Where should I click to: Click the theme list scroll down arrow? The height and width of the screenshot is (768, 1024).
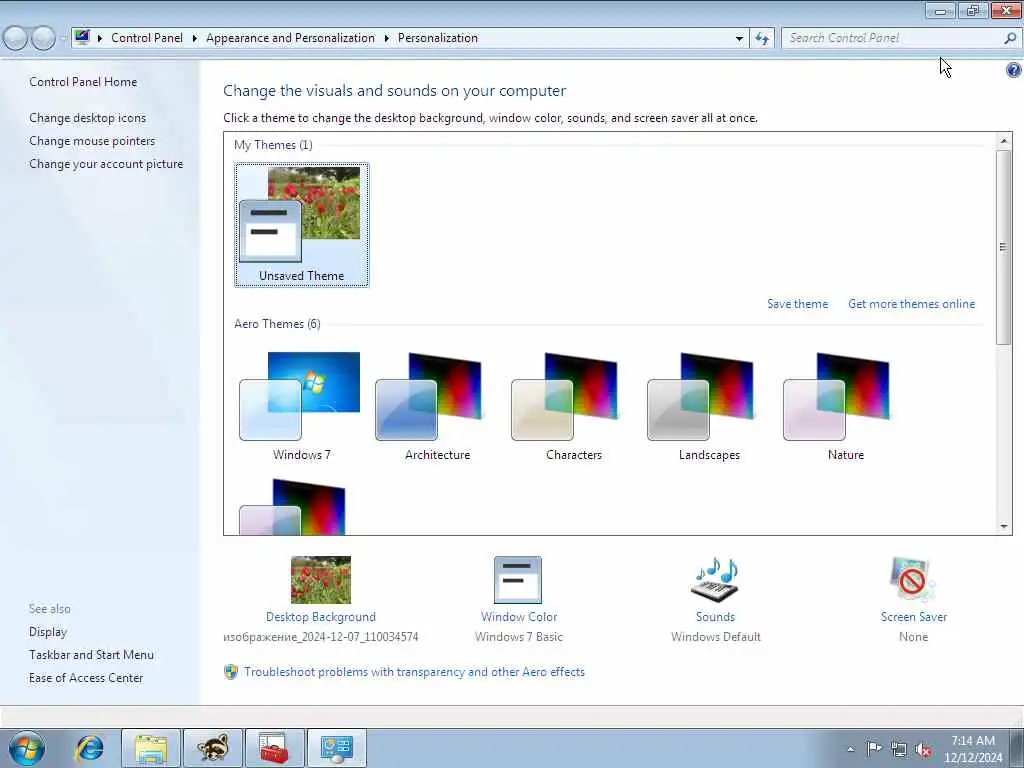pyautogui.click(x=1004, y=526)
